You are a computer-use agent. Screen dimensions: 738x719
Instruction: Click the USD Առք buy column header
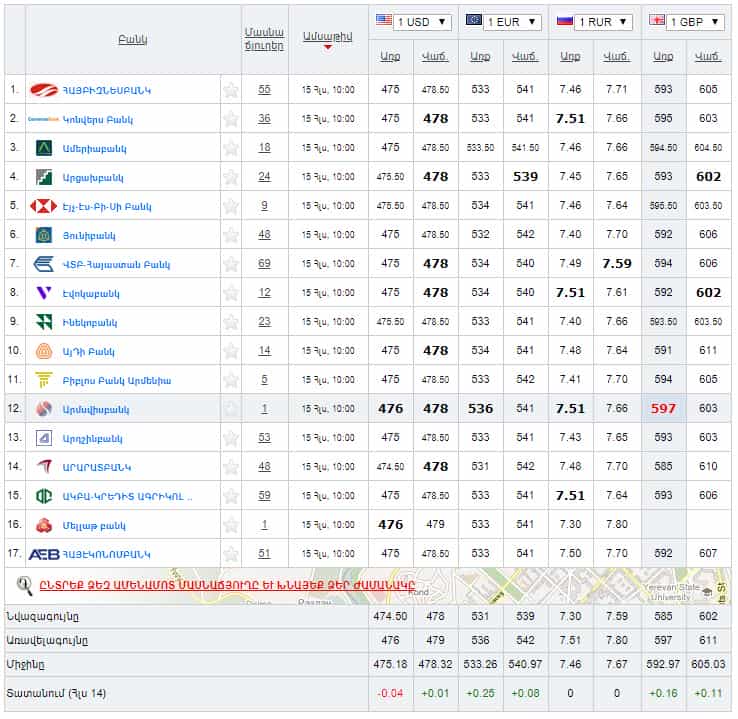click(390, 56)
